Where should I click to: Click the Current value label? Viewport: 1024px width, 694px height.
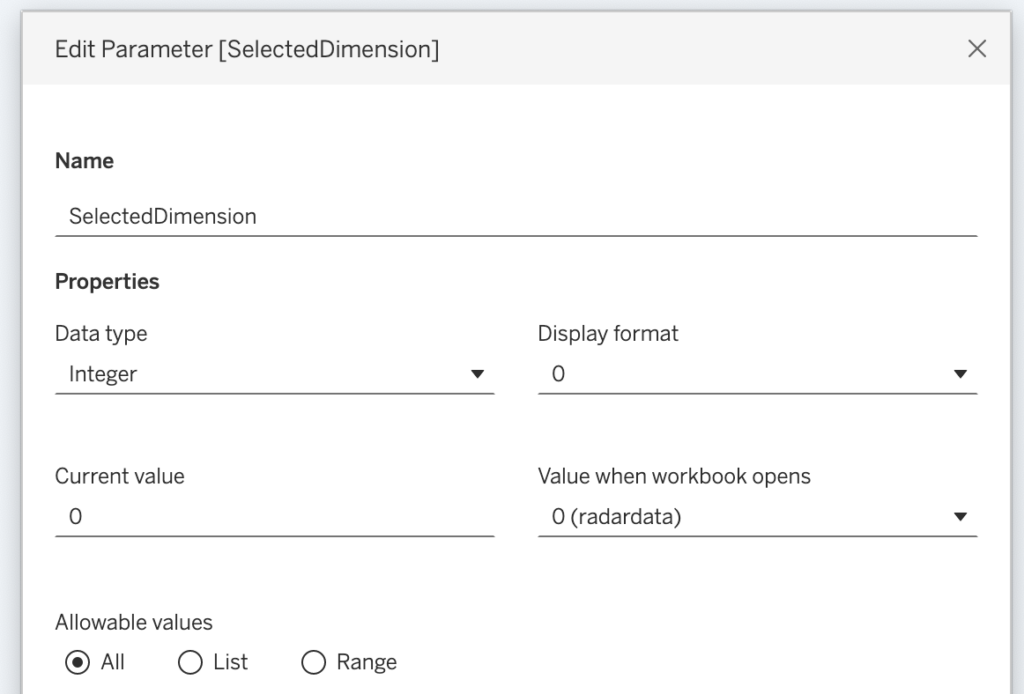[x=119, y=476]
